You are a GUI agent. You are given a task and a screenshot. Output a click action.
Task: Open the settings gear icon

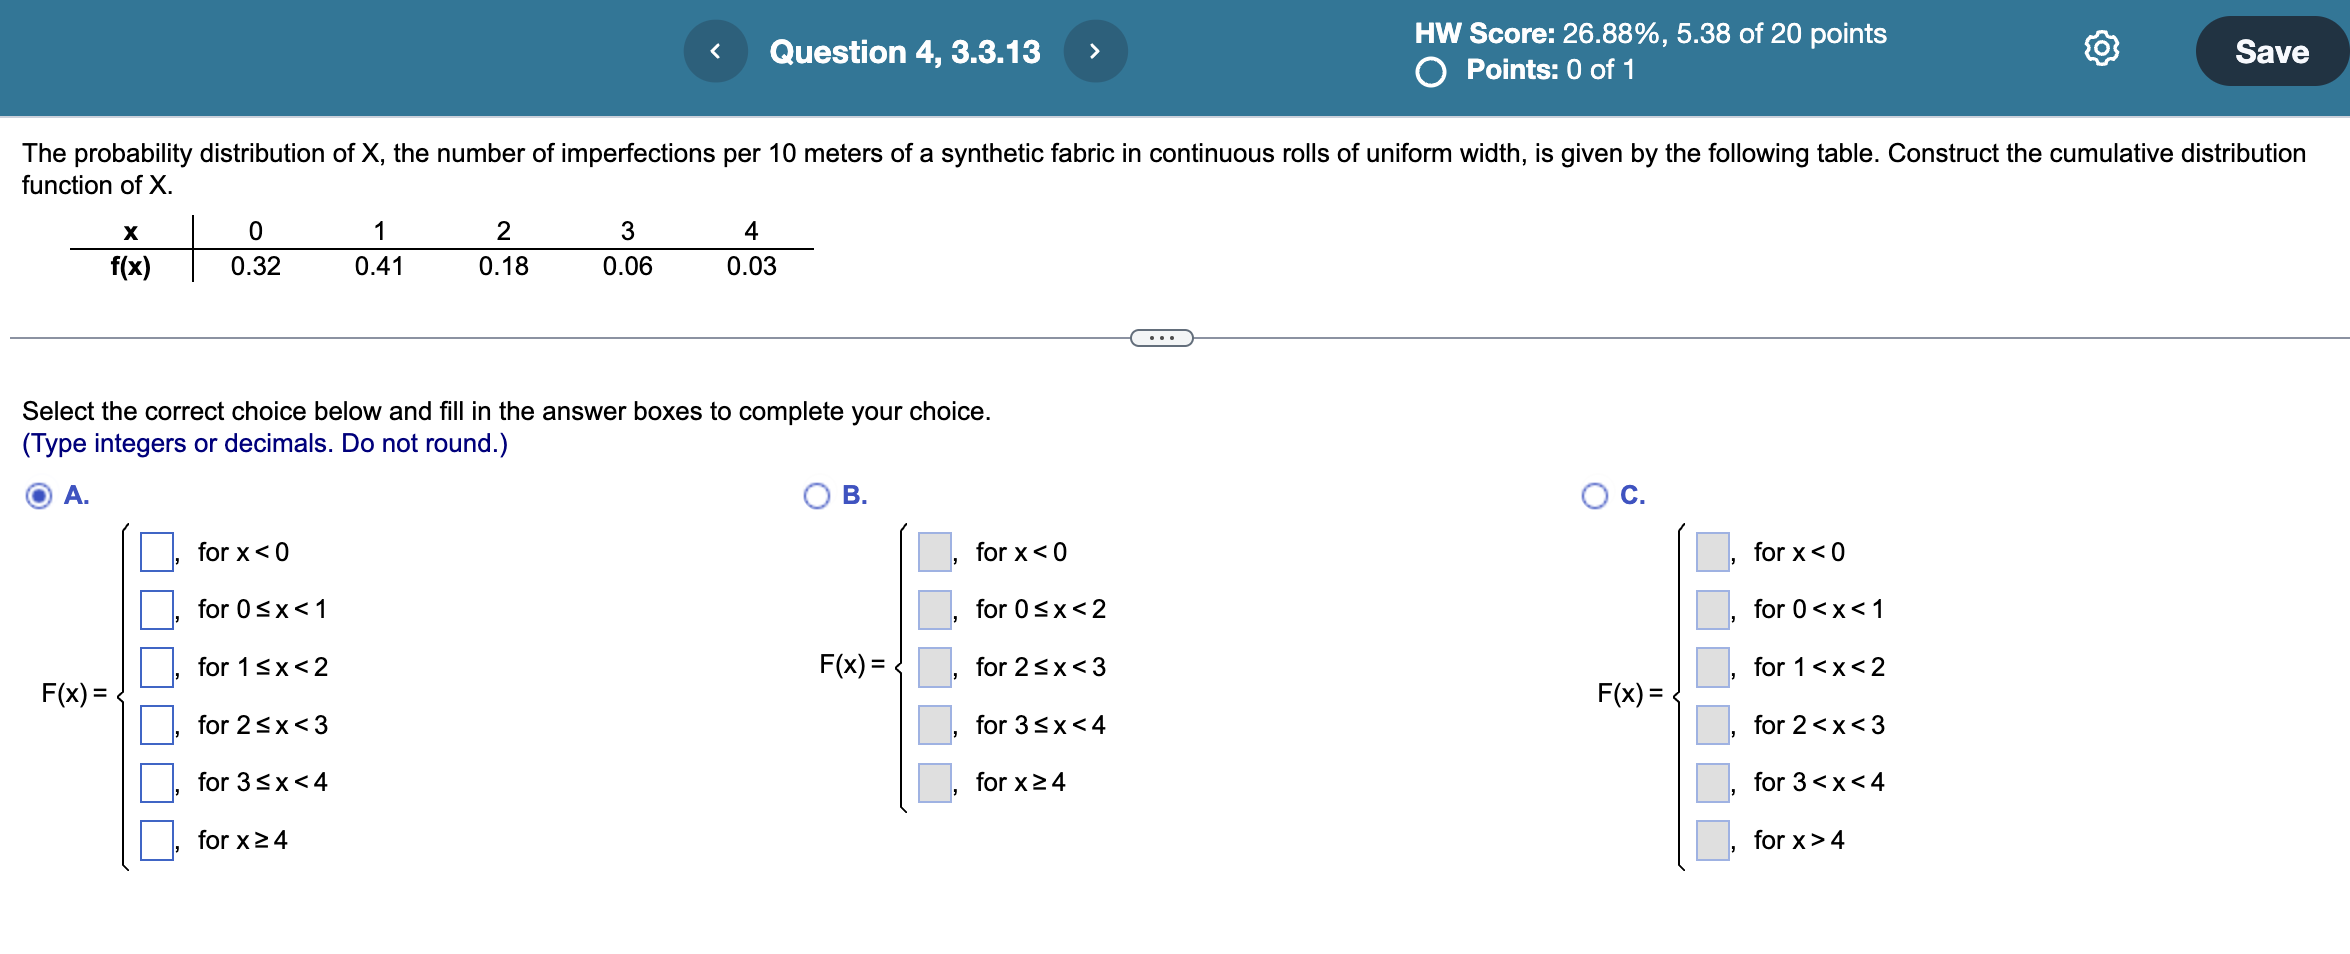[x=2102, y=48]
